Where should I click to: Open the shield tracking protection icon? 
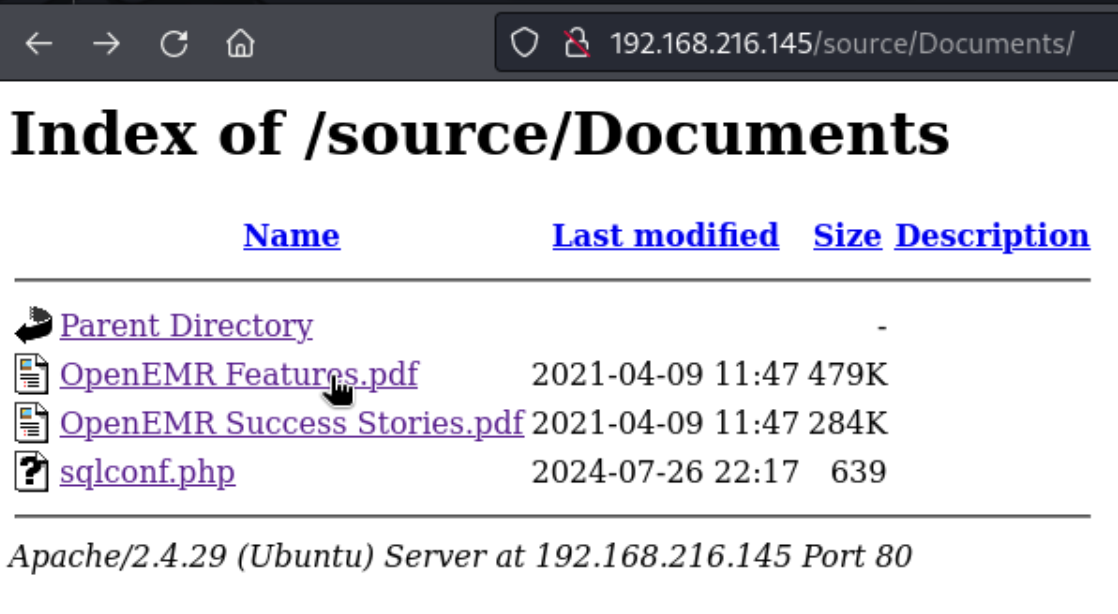point(524,44)
